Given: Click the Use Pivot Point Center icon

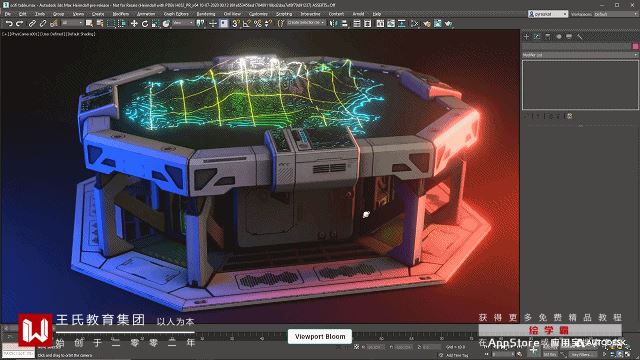Looking at the screenshot, I should [x=200, y=24].
